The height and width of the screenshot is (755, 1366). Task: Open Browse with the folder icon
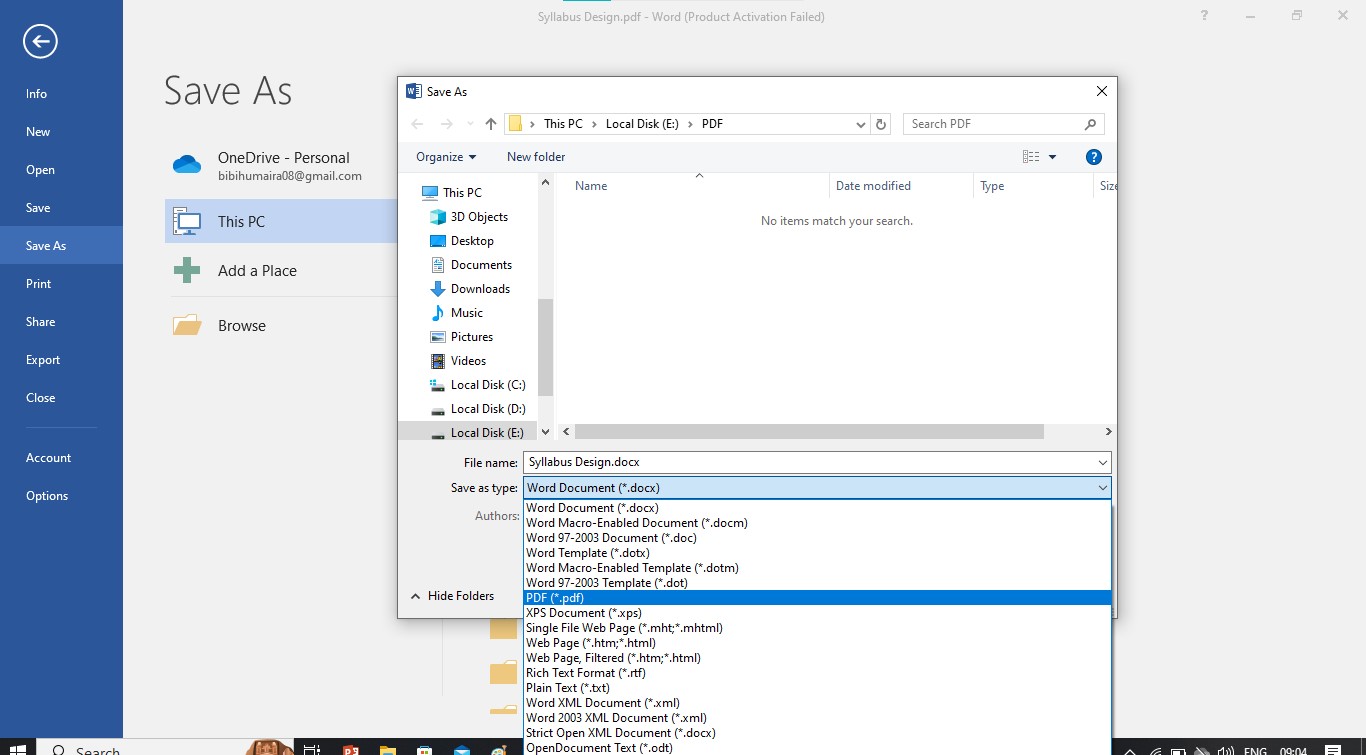(x=186, y=324)
